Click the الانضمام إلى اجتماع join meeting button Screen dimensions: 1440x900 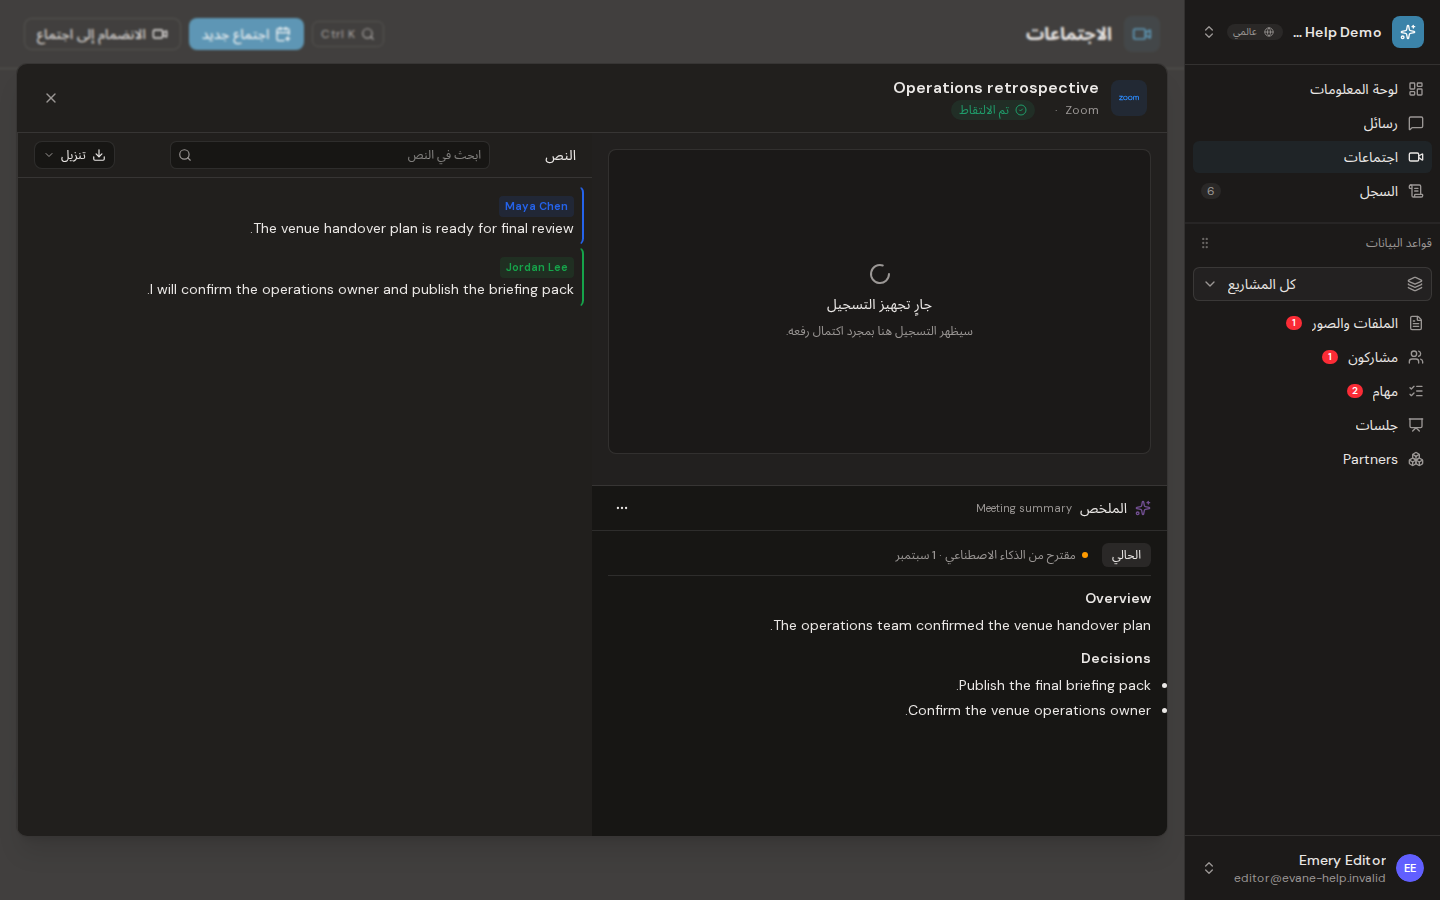click(102, 34)
